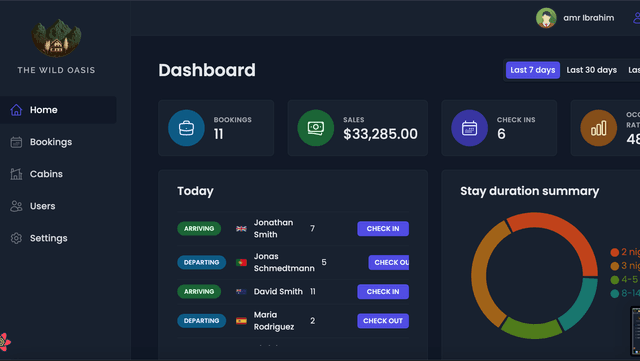Click the Departing tag for Maria Rodriguez
Viewport: 640px width, 361px height.
(x=202, y=321)
